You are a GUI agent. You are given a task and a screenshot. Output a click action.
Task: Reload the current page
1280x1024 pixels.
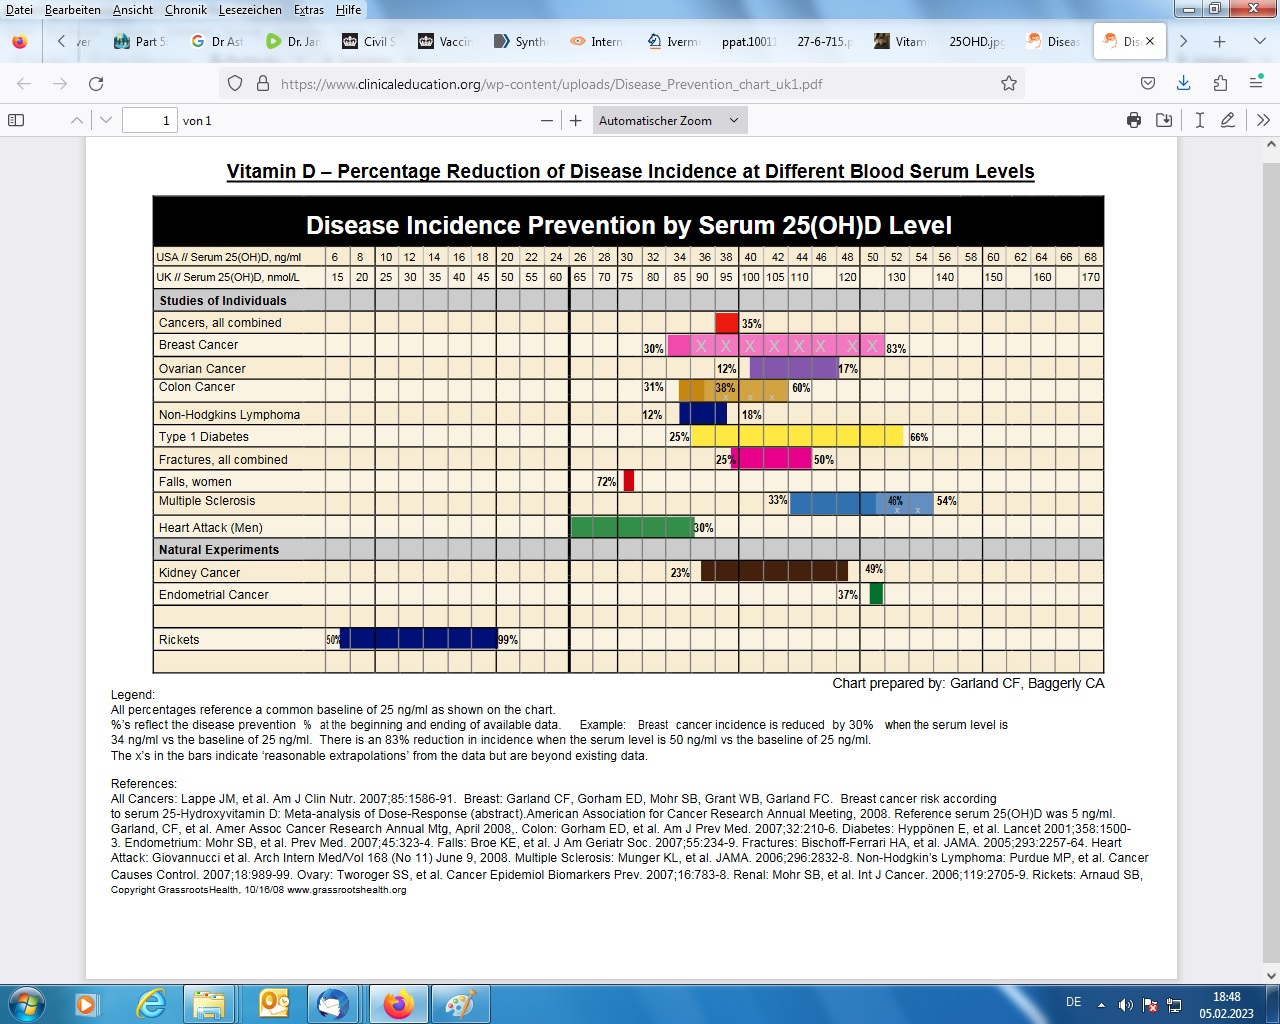(x=96, y=84)
